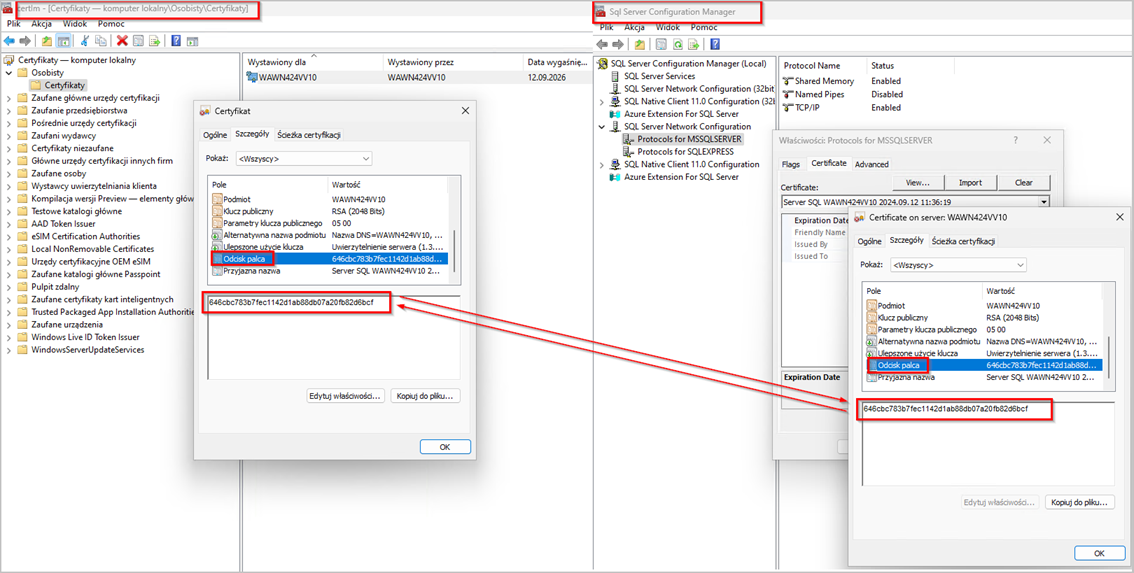Click SQL Server Configuration Manager (Local) root icon
Screen dimensions: 1134x573
[x=602, y=64]
